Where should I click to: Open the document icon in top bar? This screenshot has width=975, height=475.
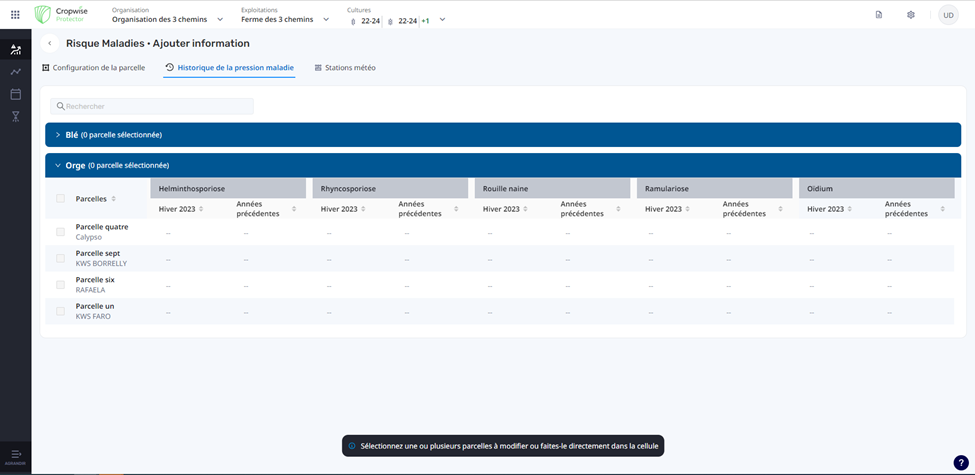pyautogui.click(x=879, y=15)
